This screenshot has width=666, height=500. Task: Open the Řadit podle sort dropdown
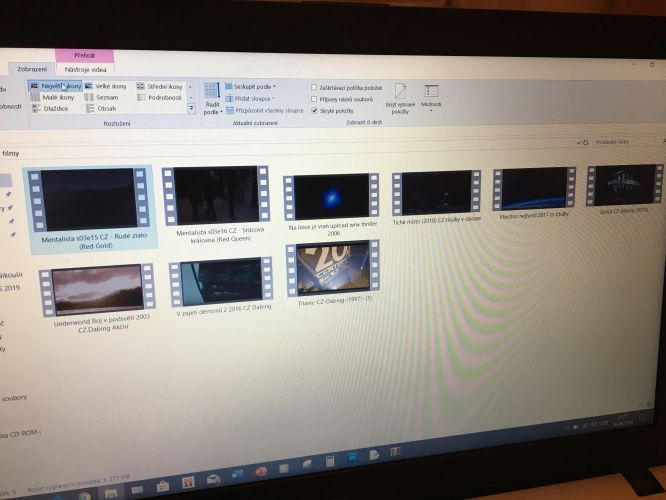(x=212, y=99)
